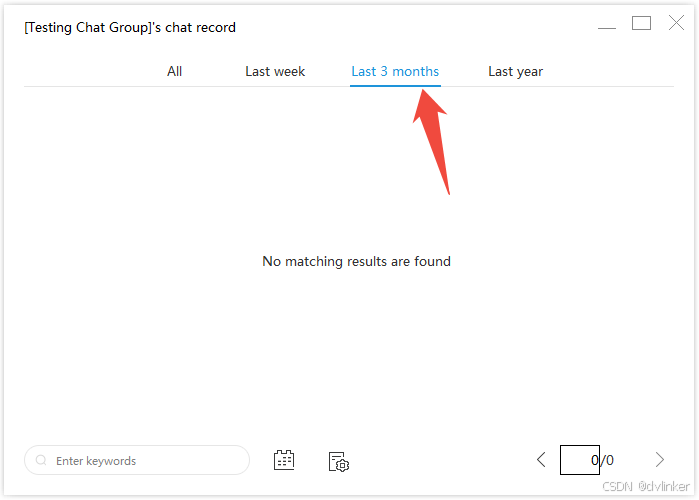Select the Last 3 months tab

tap(395, 71)
